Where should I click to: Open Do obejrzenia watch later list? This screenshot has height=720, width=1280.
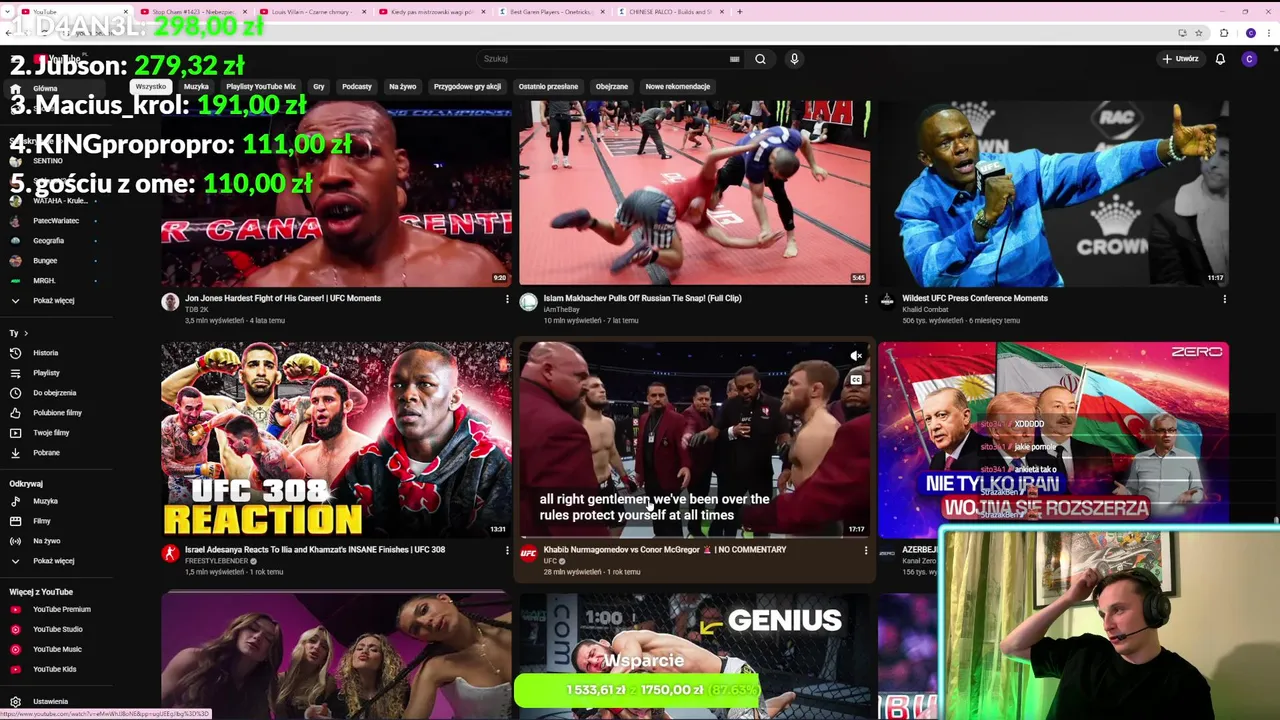coord(54,393)
